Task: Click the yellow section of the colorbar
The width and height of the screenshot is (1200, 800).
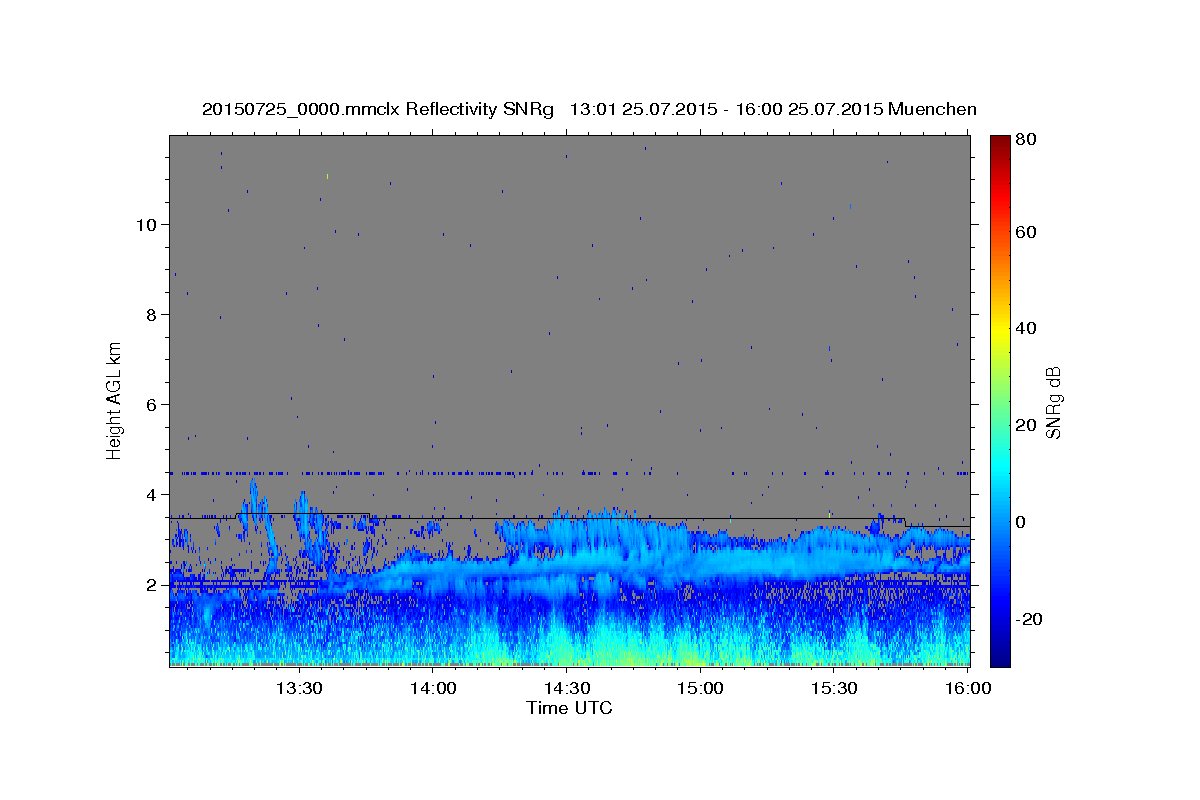Action: pos(1000,328)
